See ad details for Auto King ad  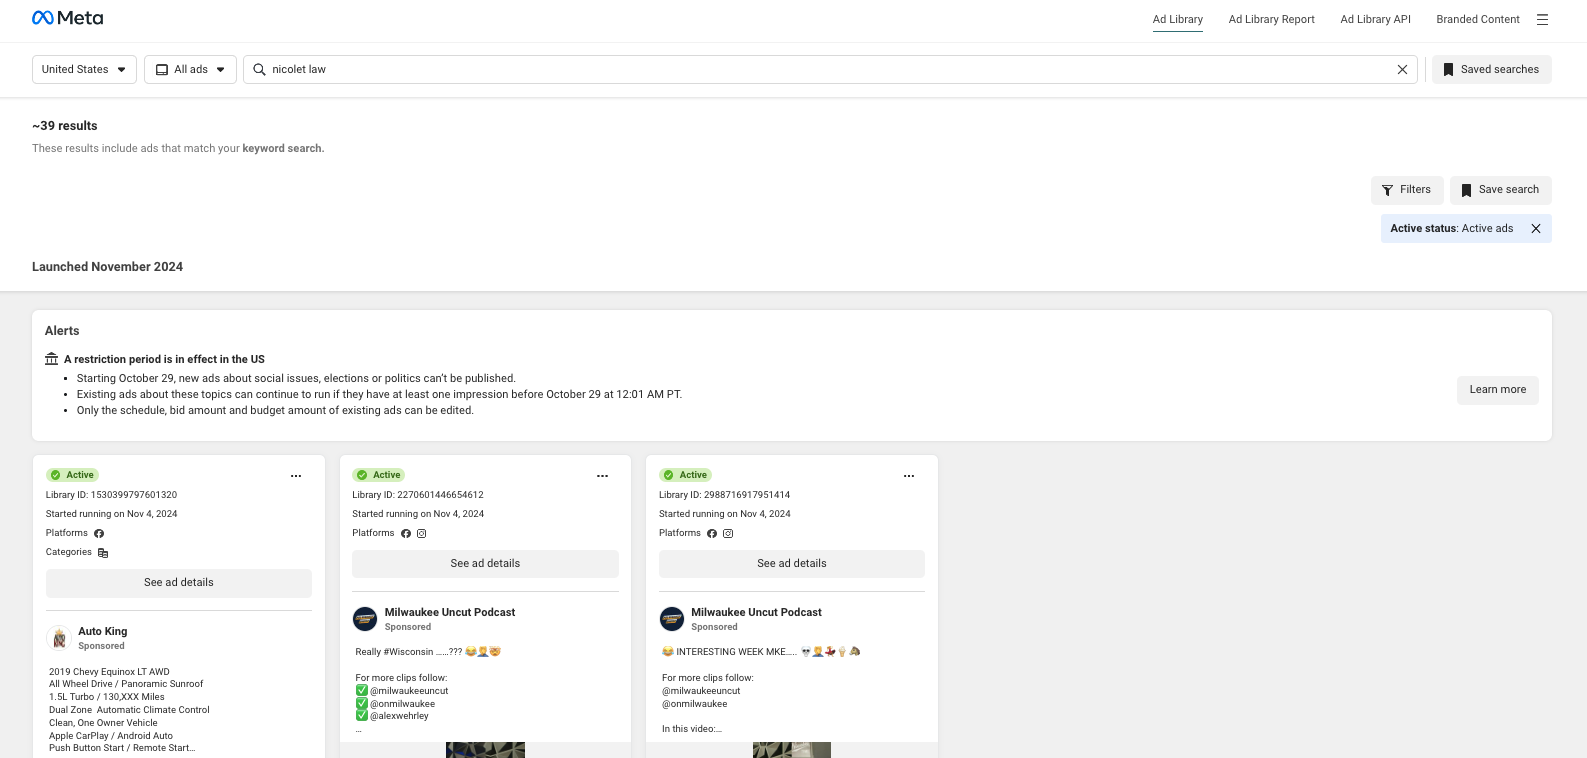click(179, 583)
